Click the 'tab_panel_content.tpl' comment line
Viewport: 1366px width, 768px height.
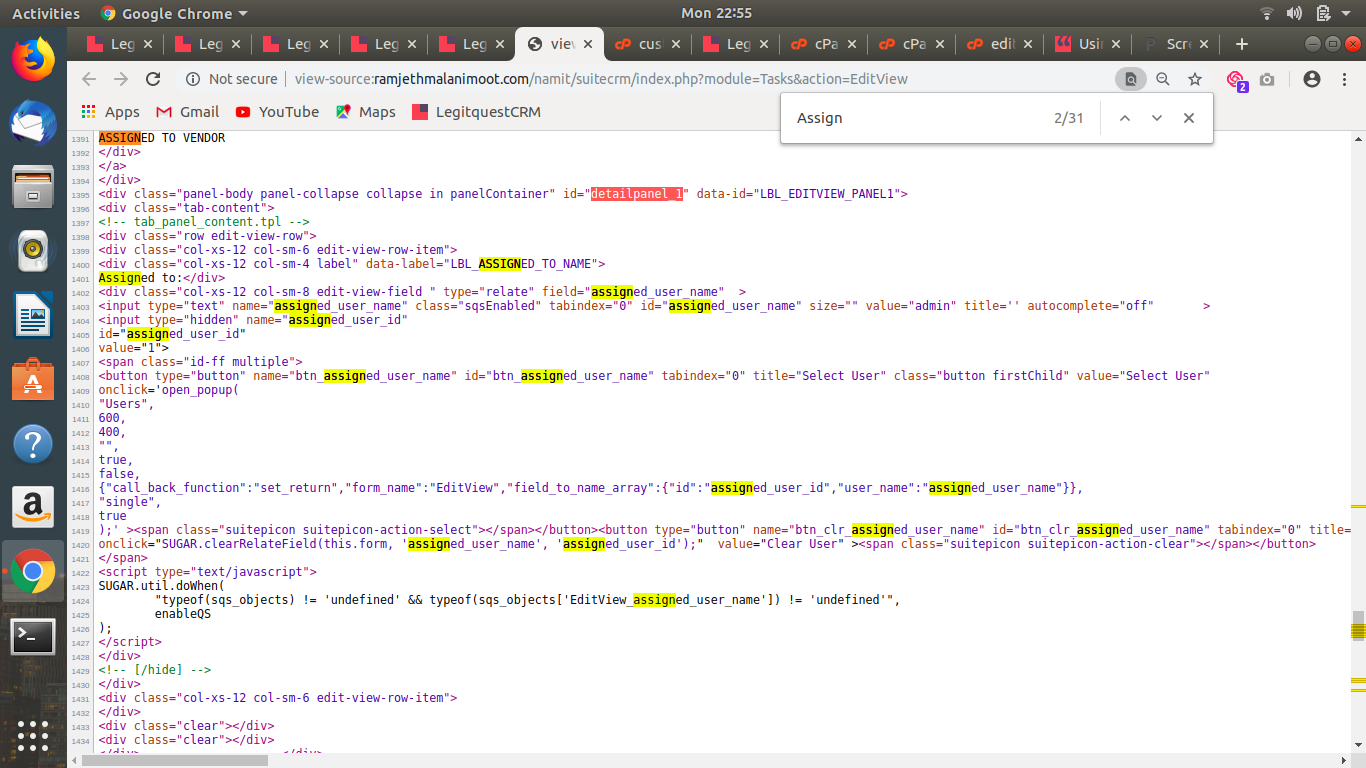tap(204, 222)
